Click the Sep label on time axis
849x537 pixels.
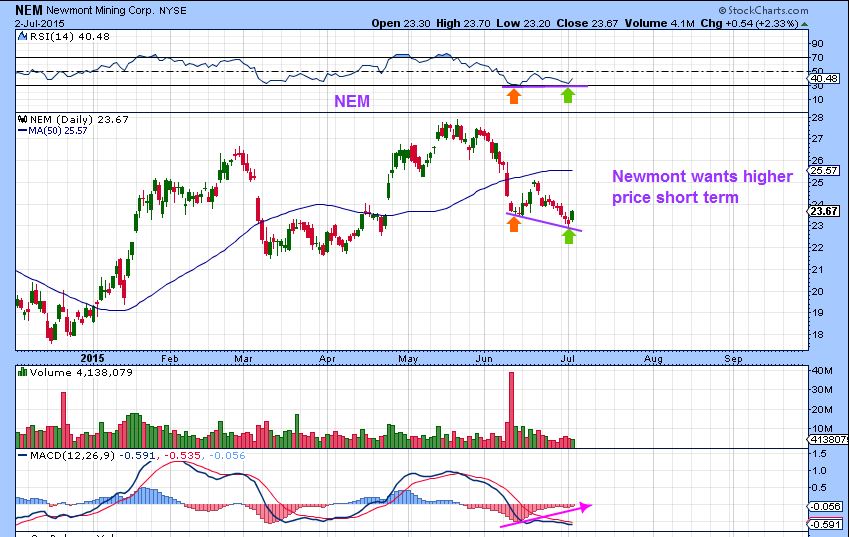click(x=733, y=358)
